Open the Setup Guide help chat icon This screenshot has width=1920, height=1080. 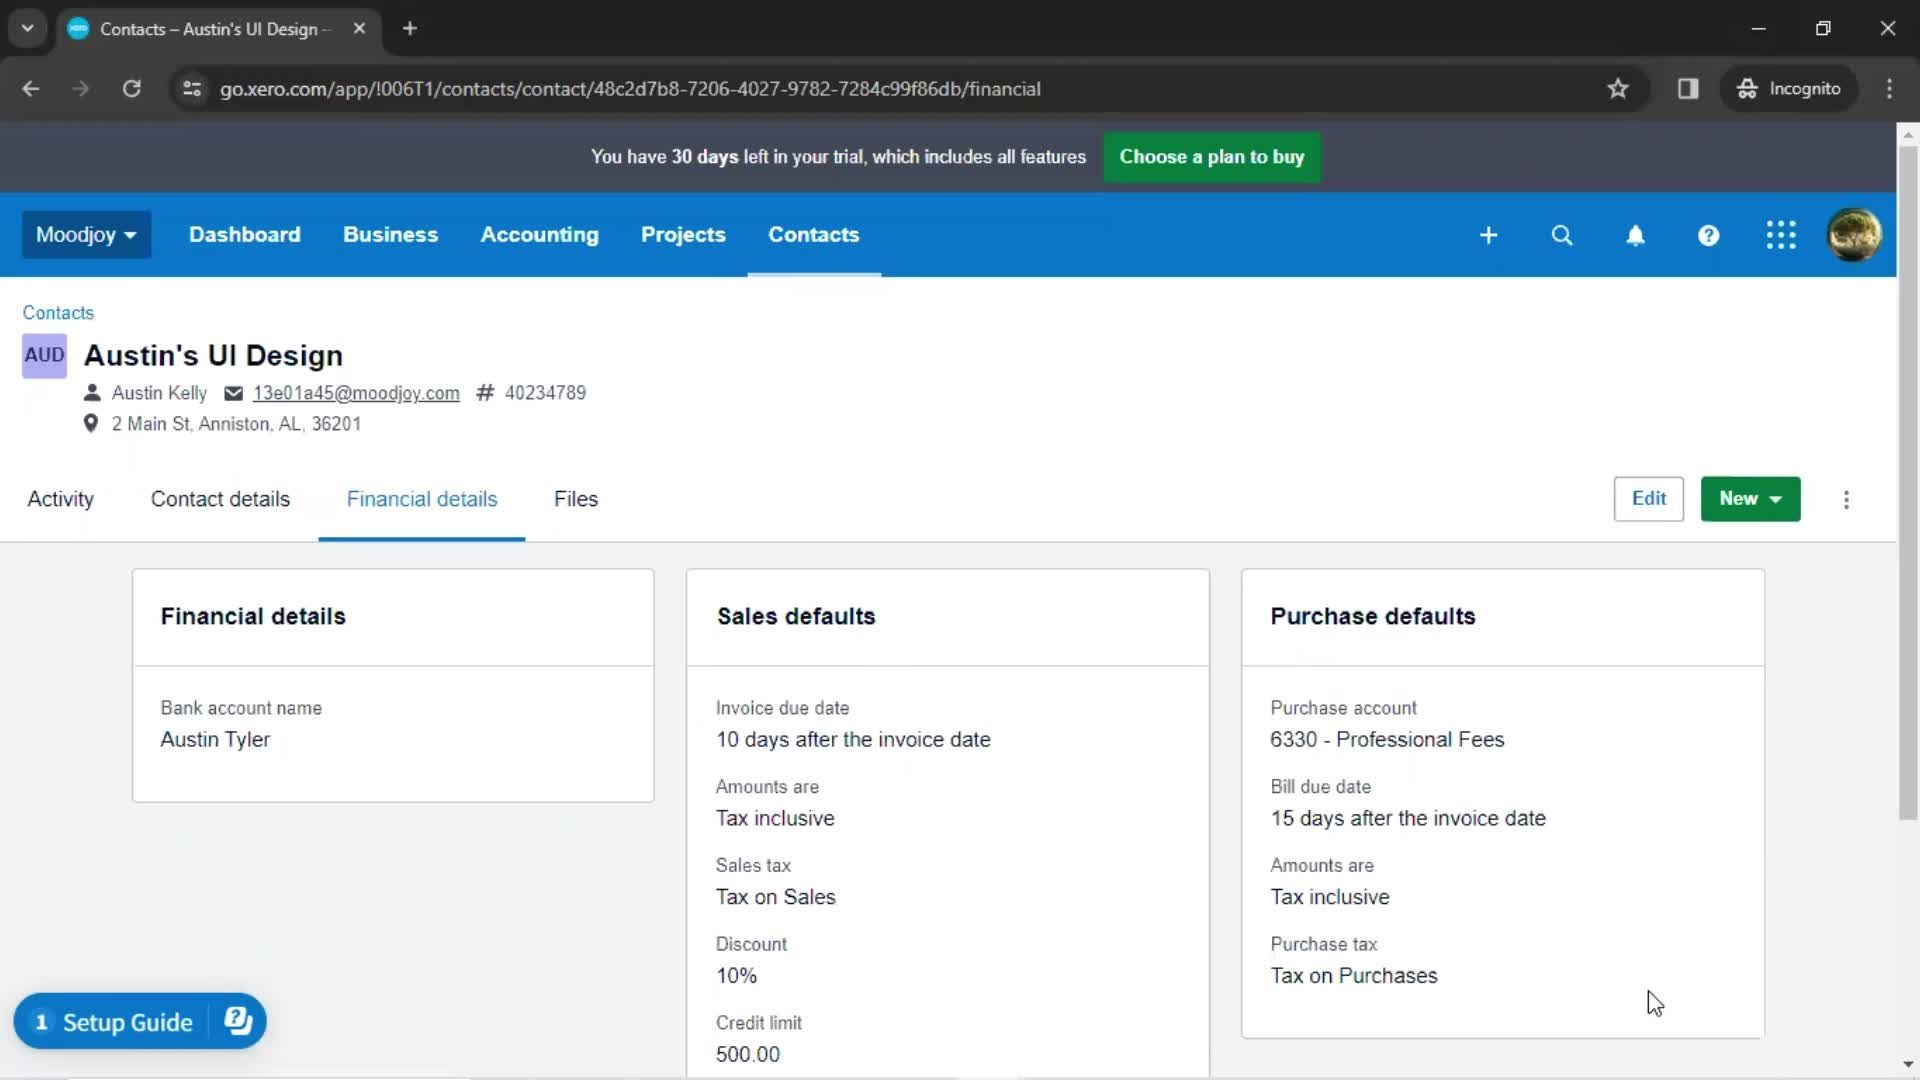pyautogui.click(x=238, y=1021)
